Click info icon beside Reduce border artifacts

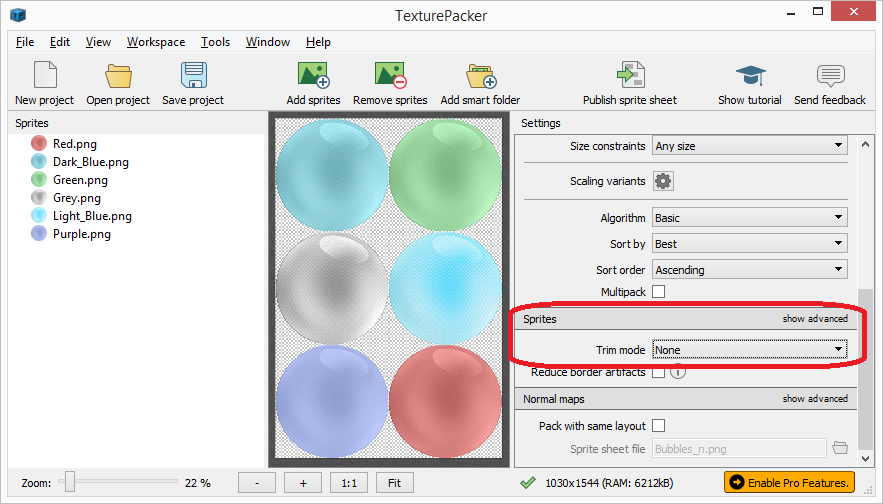[x=678, y=372]
